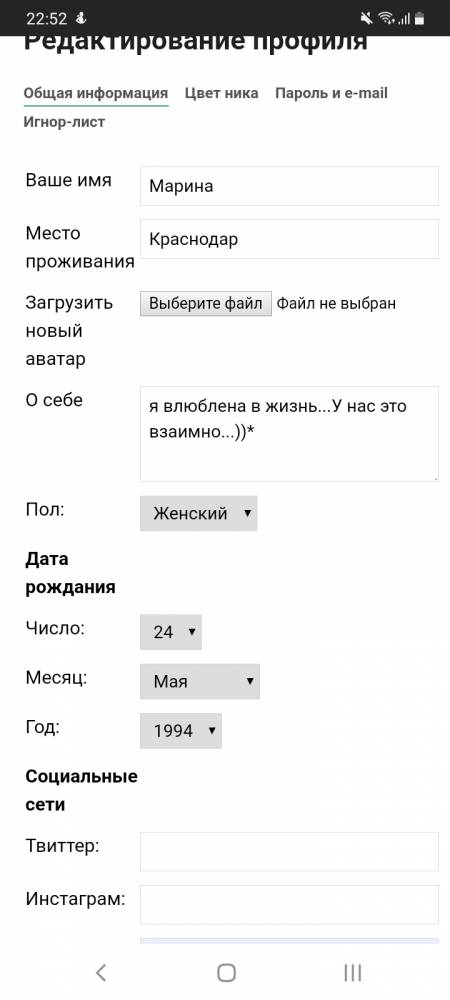Click the empty Твиттер input field
This screenshot has height=1000, width=450.
click(x=289, y=851)
